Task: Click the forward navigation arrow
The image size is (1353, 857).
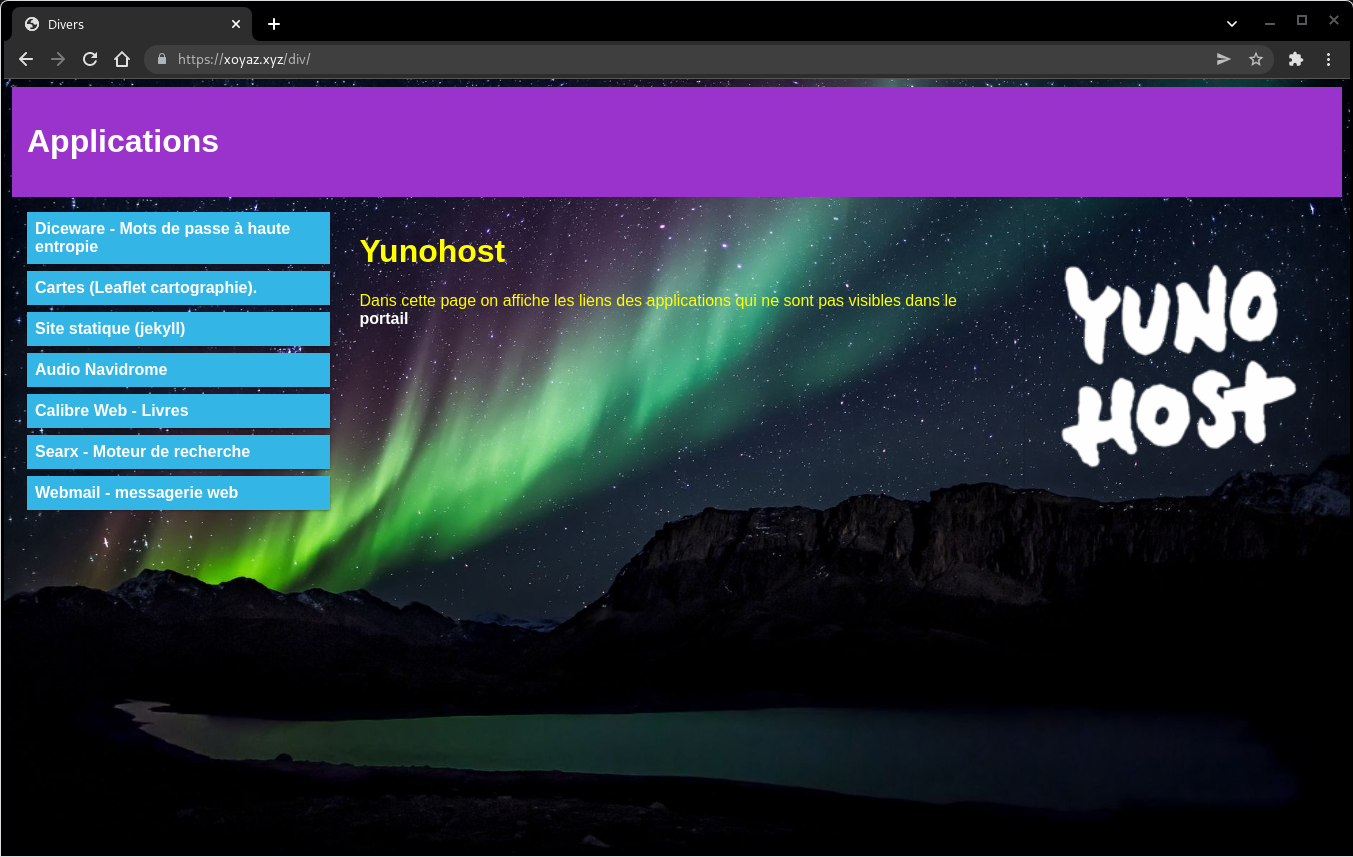Action: (58, 59)
